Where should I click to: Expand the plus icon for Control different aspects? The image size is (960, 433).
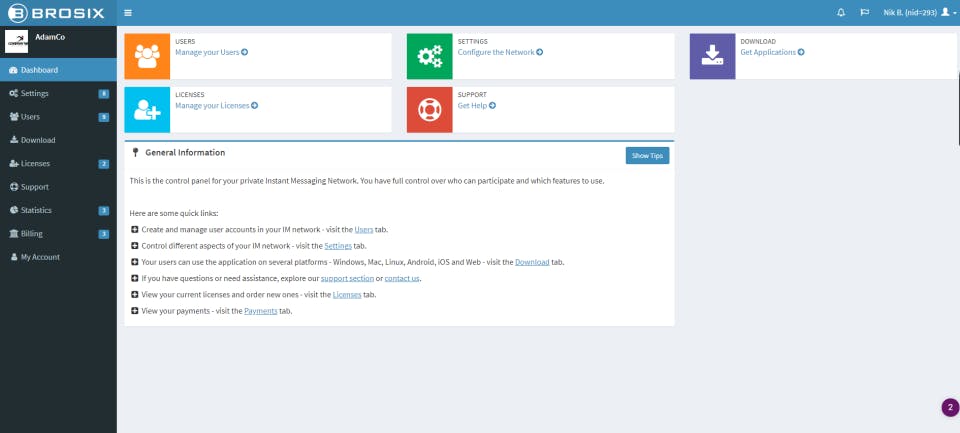[135, 246]
